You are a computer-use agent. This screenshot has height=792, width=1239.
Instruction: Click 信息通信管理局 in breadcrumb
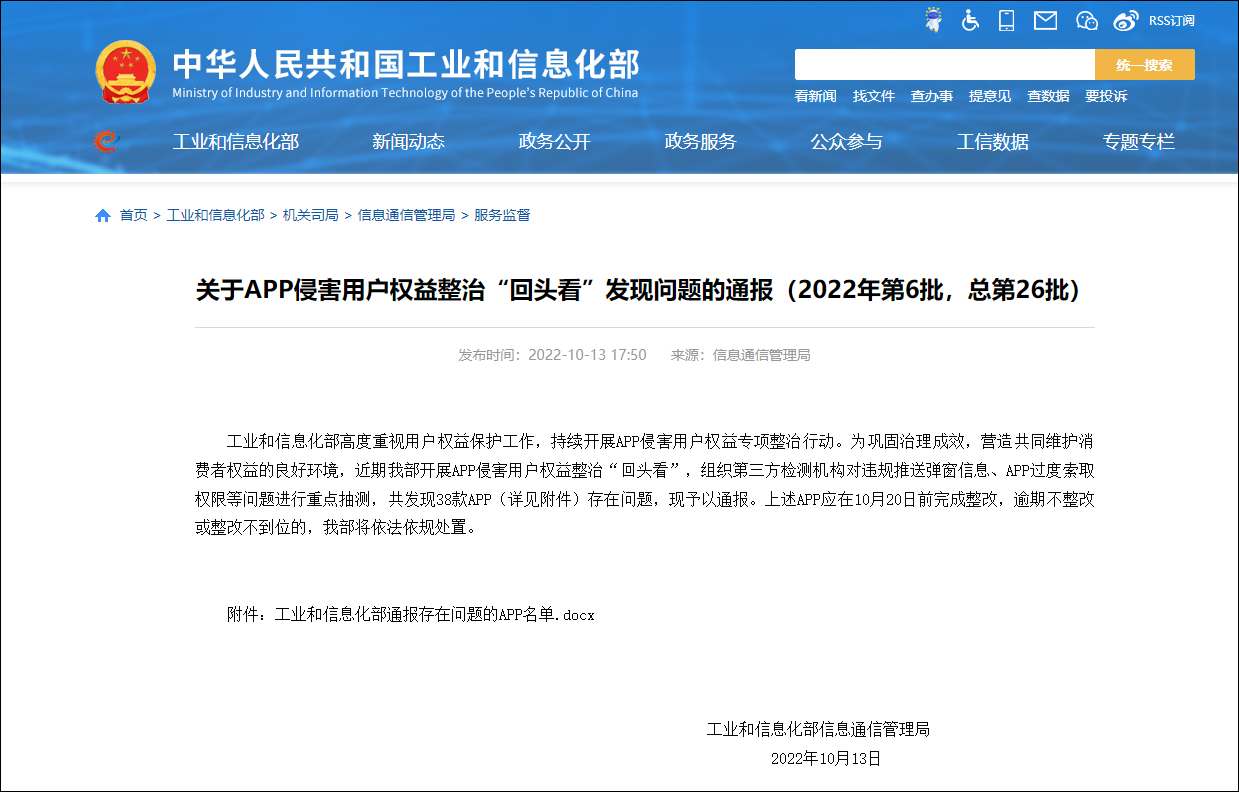[406, 215]
